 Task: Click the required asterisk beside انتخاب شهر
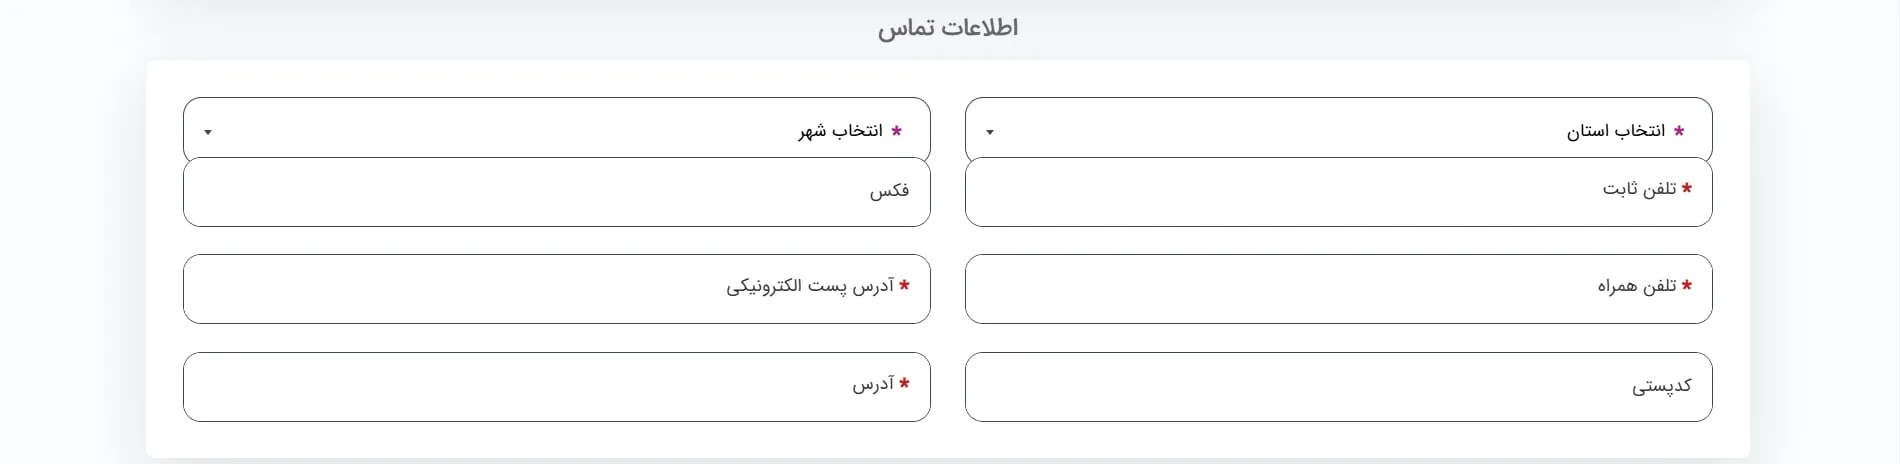(x=897, y=131)
